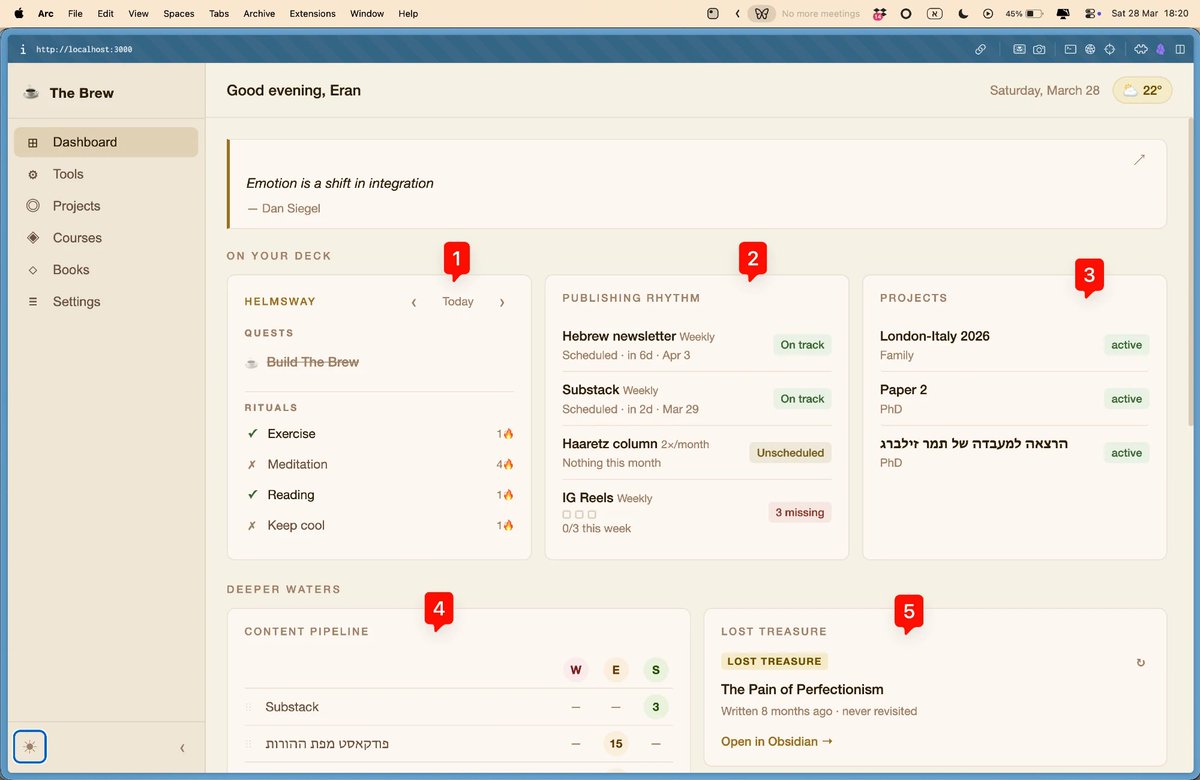Image resolution: width=1200 pixels, height=780 pixels.
Task: Toggle Do Not Disturb moon icon
Action: tap(962, 14)
